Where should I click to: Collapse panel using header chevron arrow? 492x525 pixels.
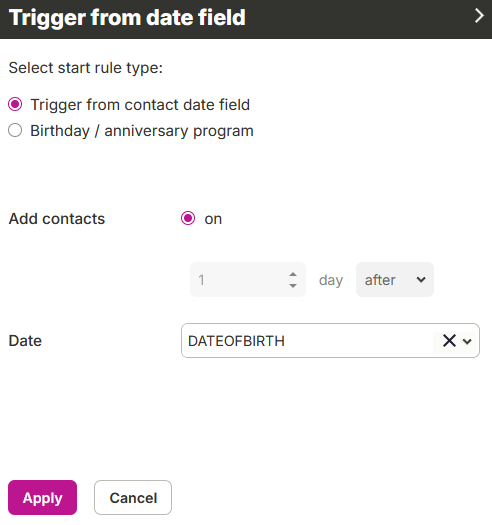coord(479,16)
